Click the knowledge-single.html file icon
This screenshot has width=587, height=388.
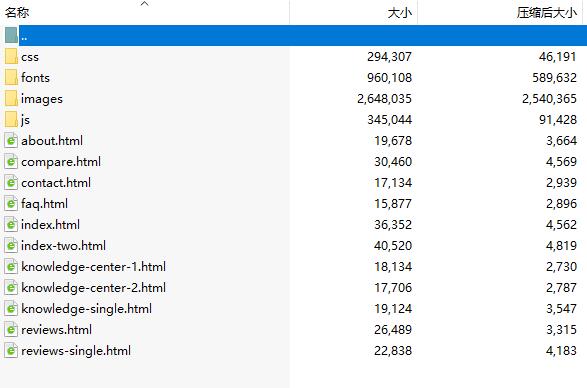tap(11, 309)
